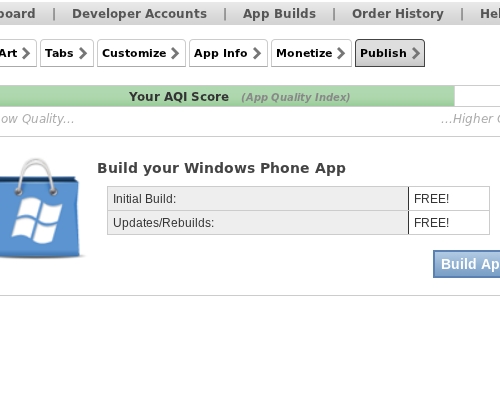
Task: Select the Tabs step
Action: 67,53
